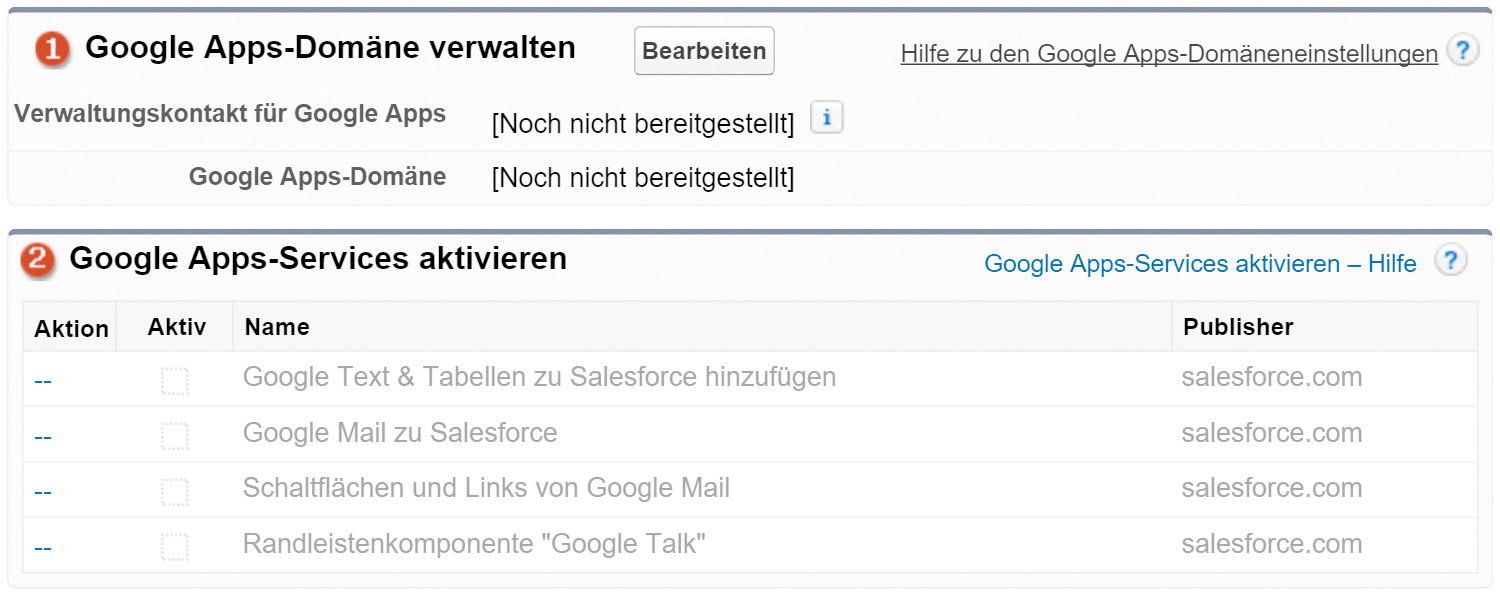Click the info icon next to Verwaltungskontakt
Viewport: 1500px width, 596px height.
pos(826,118)
